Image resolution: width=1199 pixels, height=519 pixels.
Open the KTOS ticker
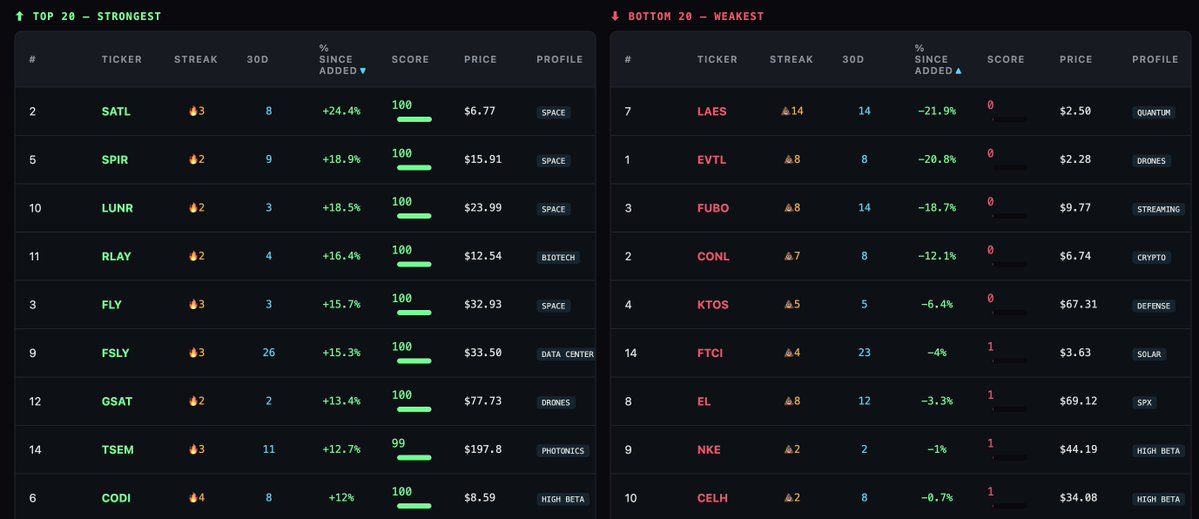[713, 304]
